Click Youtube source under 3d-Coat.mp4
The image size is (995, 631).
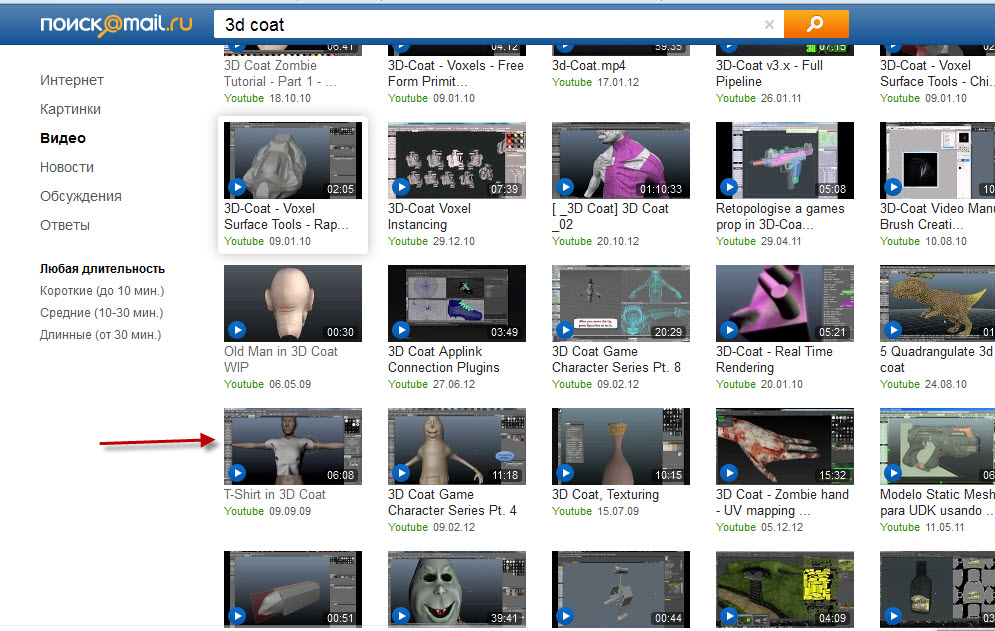click(x=572, y=83)
